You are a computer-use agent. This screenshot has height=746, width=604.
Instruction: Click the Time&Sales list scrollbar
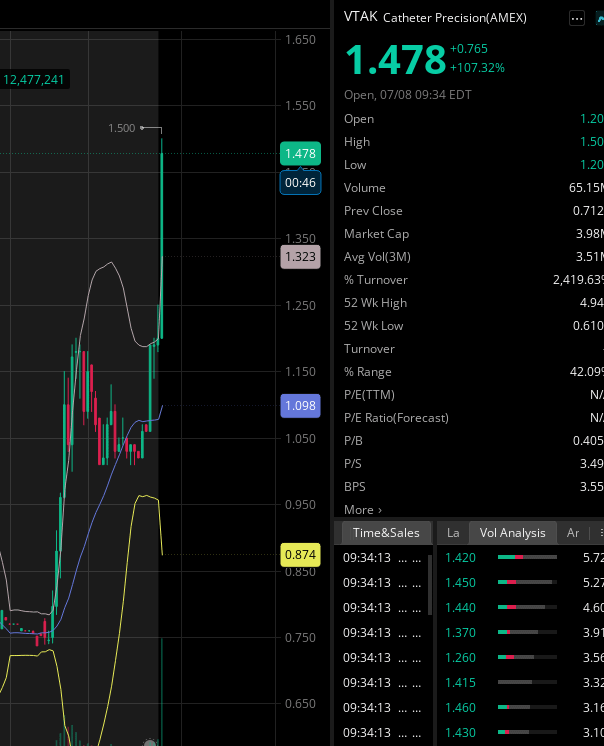430,585
